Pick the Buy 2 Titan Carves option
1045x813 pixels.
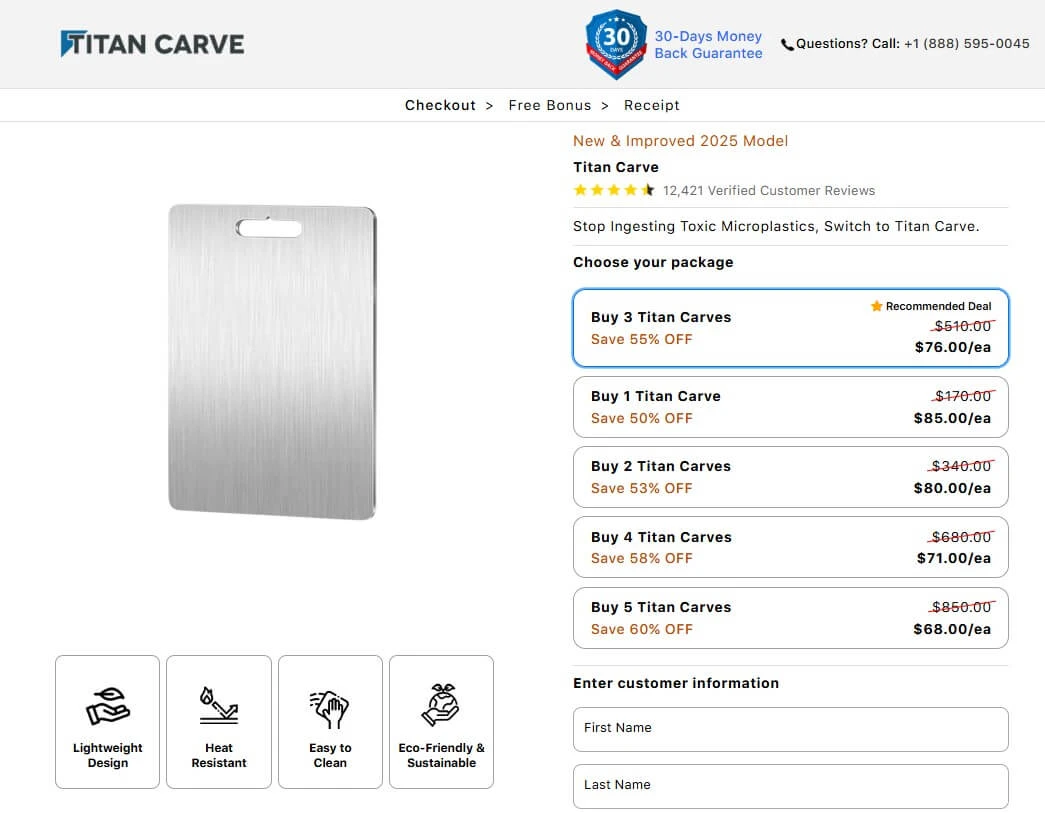point(790,477)
